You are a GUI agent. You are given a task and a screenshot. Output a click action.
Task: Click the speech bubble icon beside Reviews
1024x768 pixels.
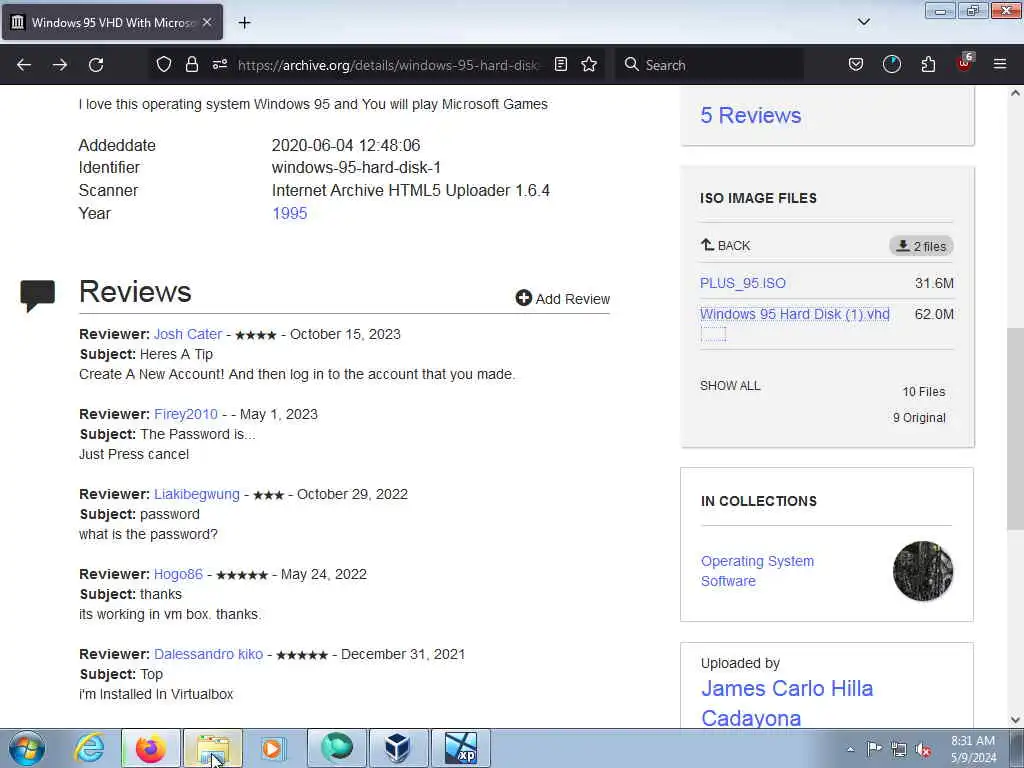(x=38, y=295)
